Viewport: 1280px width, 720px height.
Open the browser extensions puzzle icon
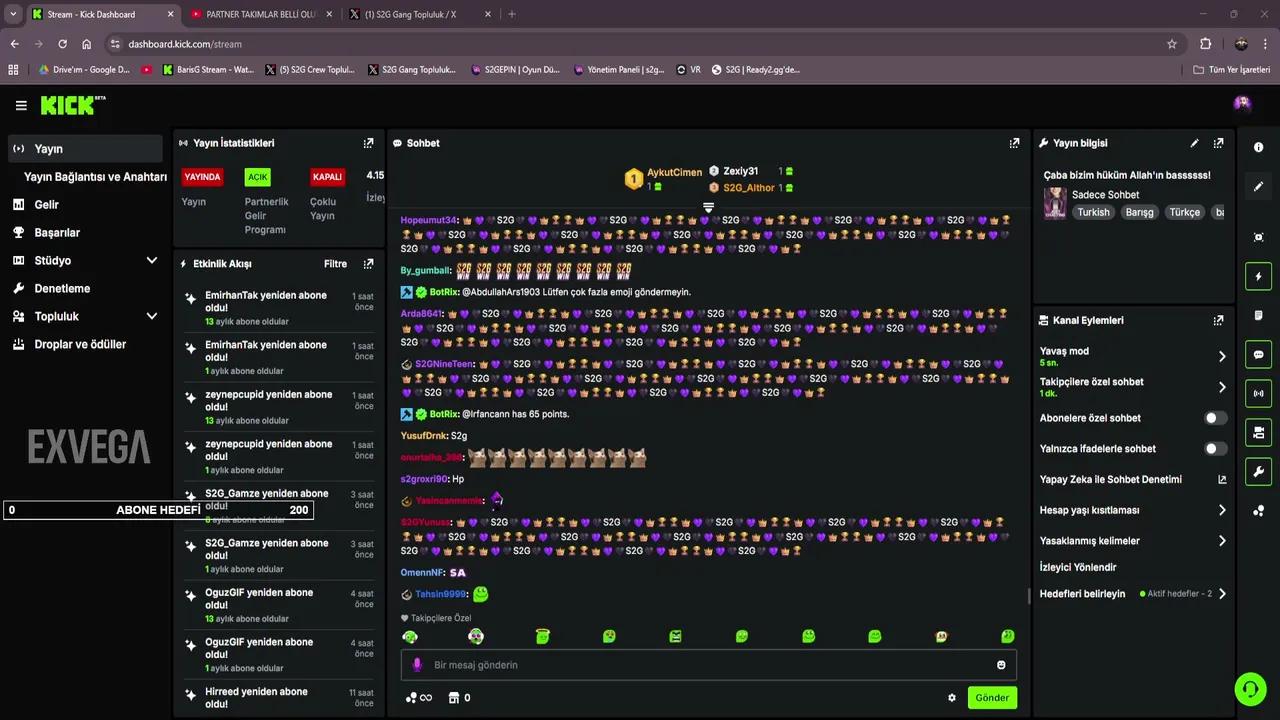coord(1205,44)
